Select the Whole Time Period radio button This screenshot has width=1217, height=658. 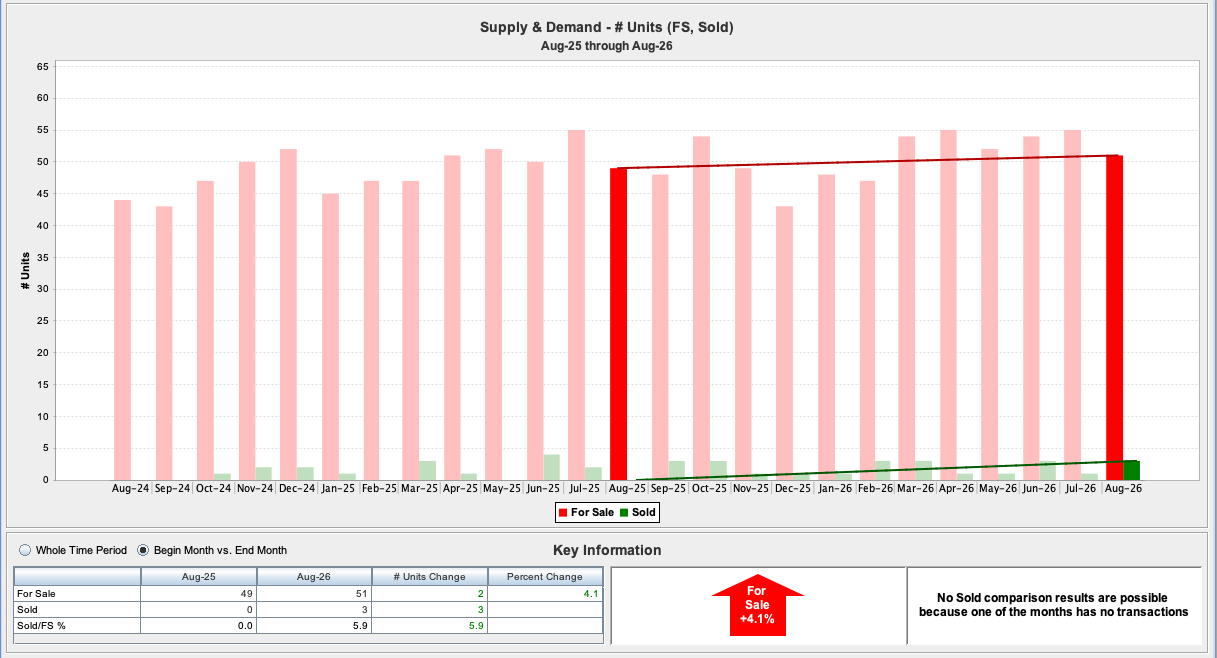pos(26,550)
